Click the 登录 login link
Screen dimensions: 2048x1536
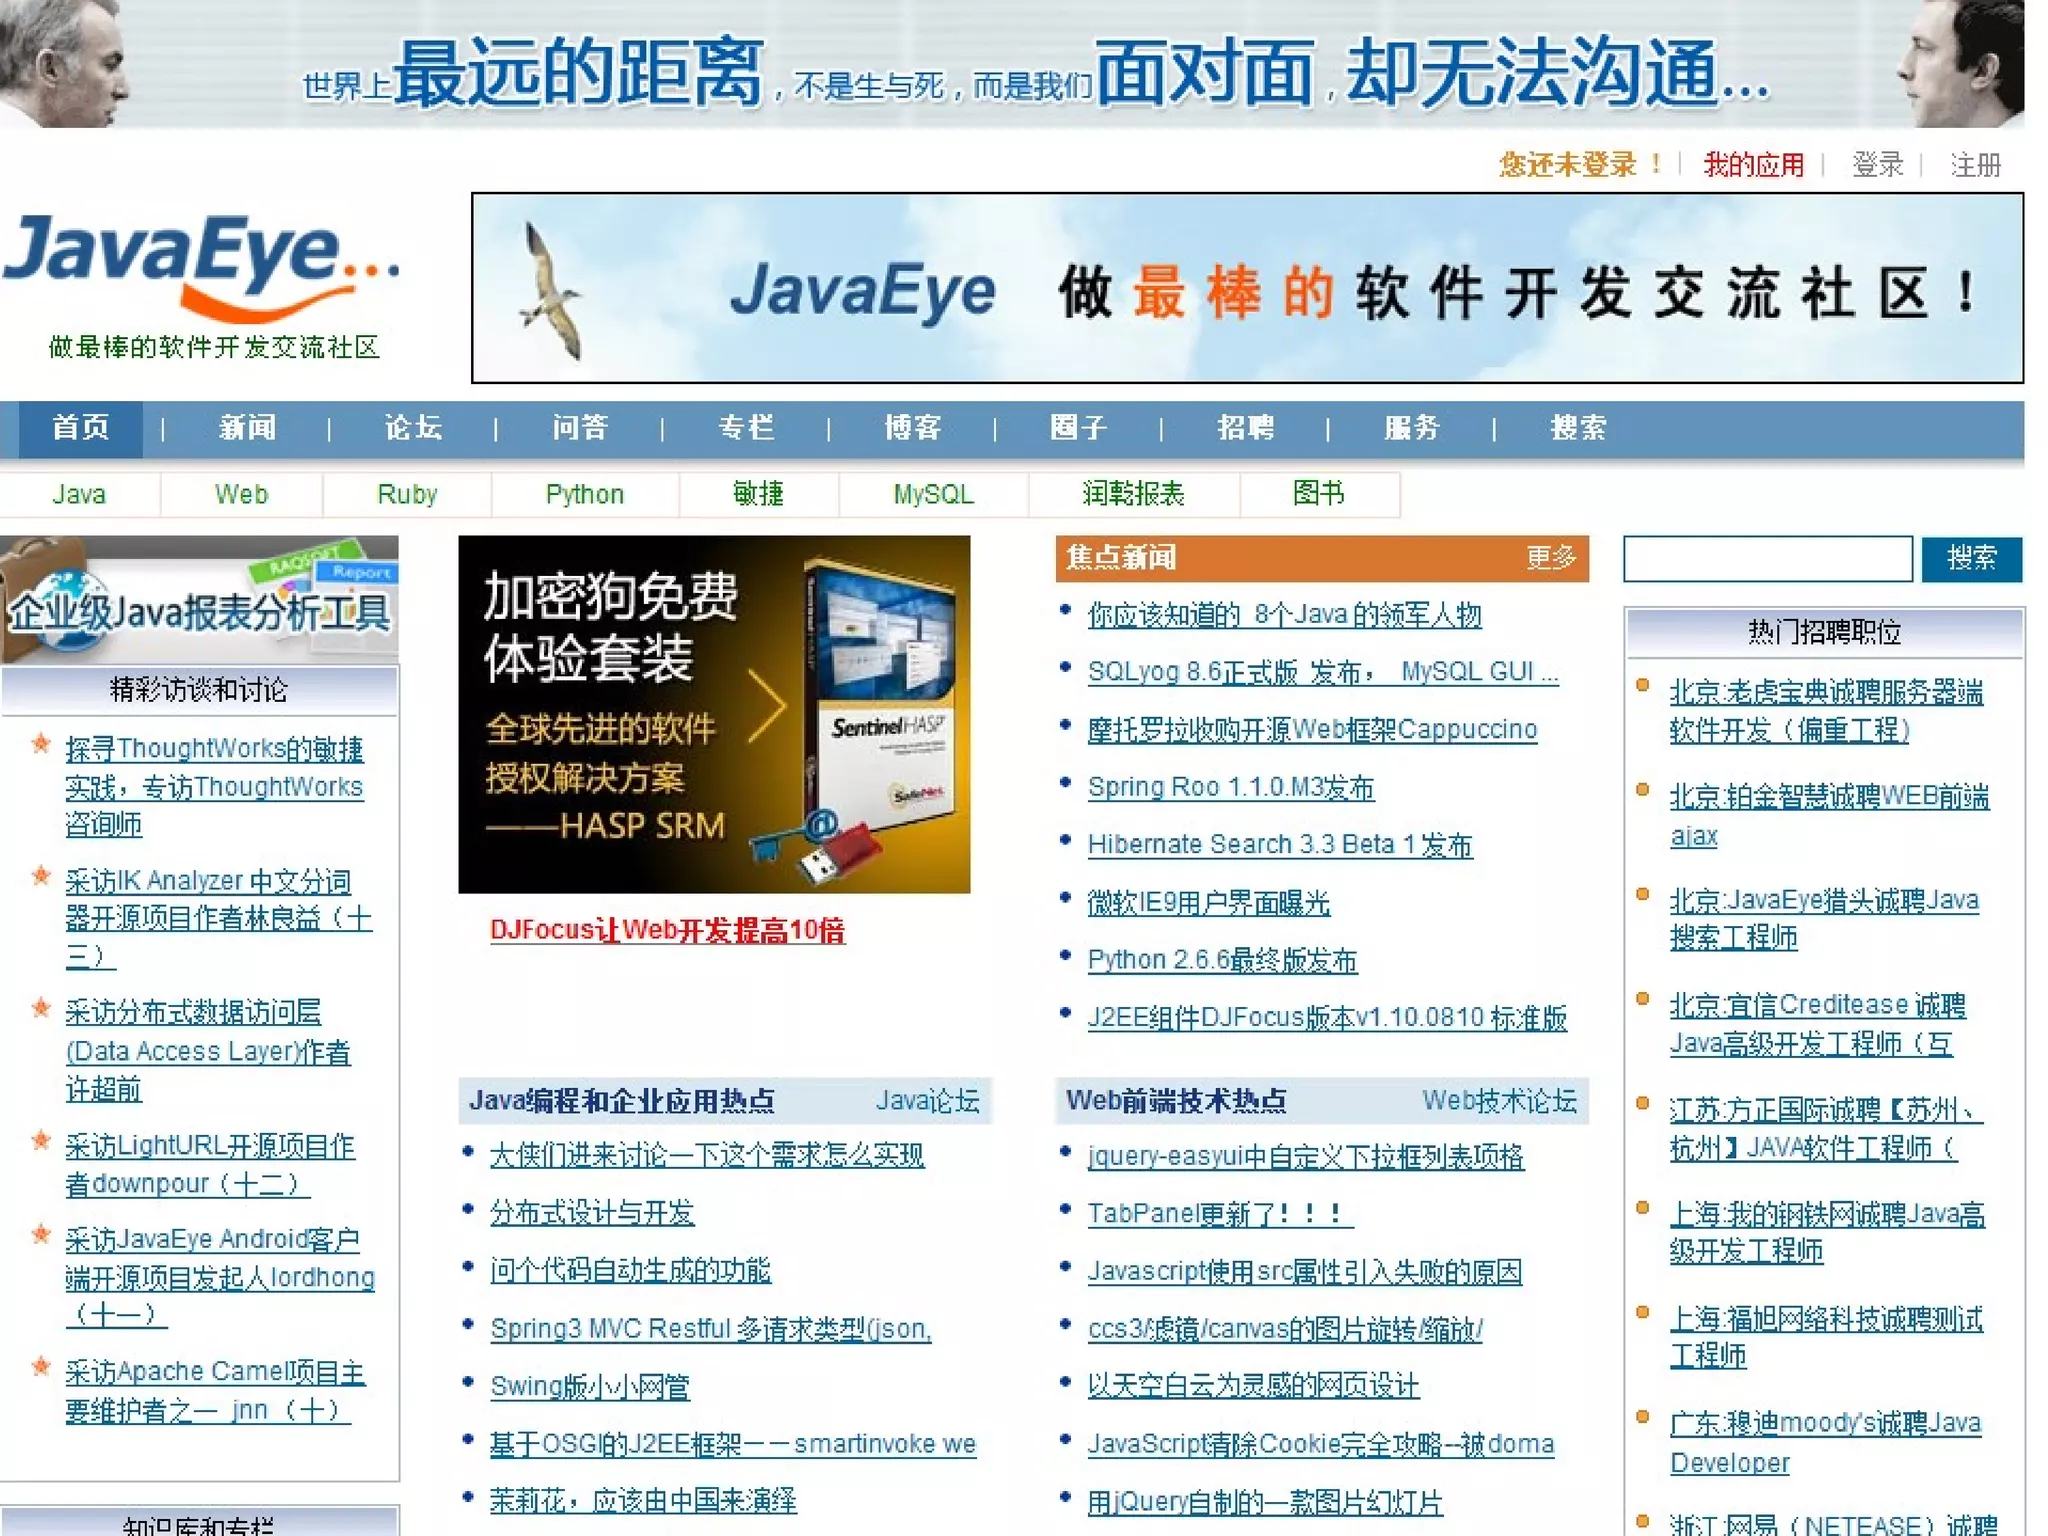(x=1877, y=164)
